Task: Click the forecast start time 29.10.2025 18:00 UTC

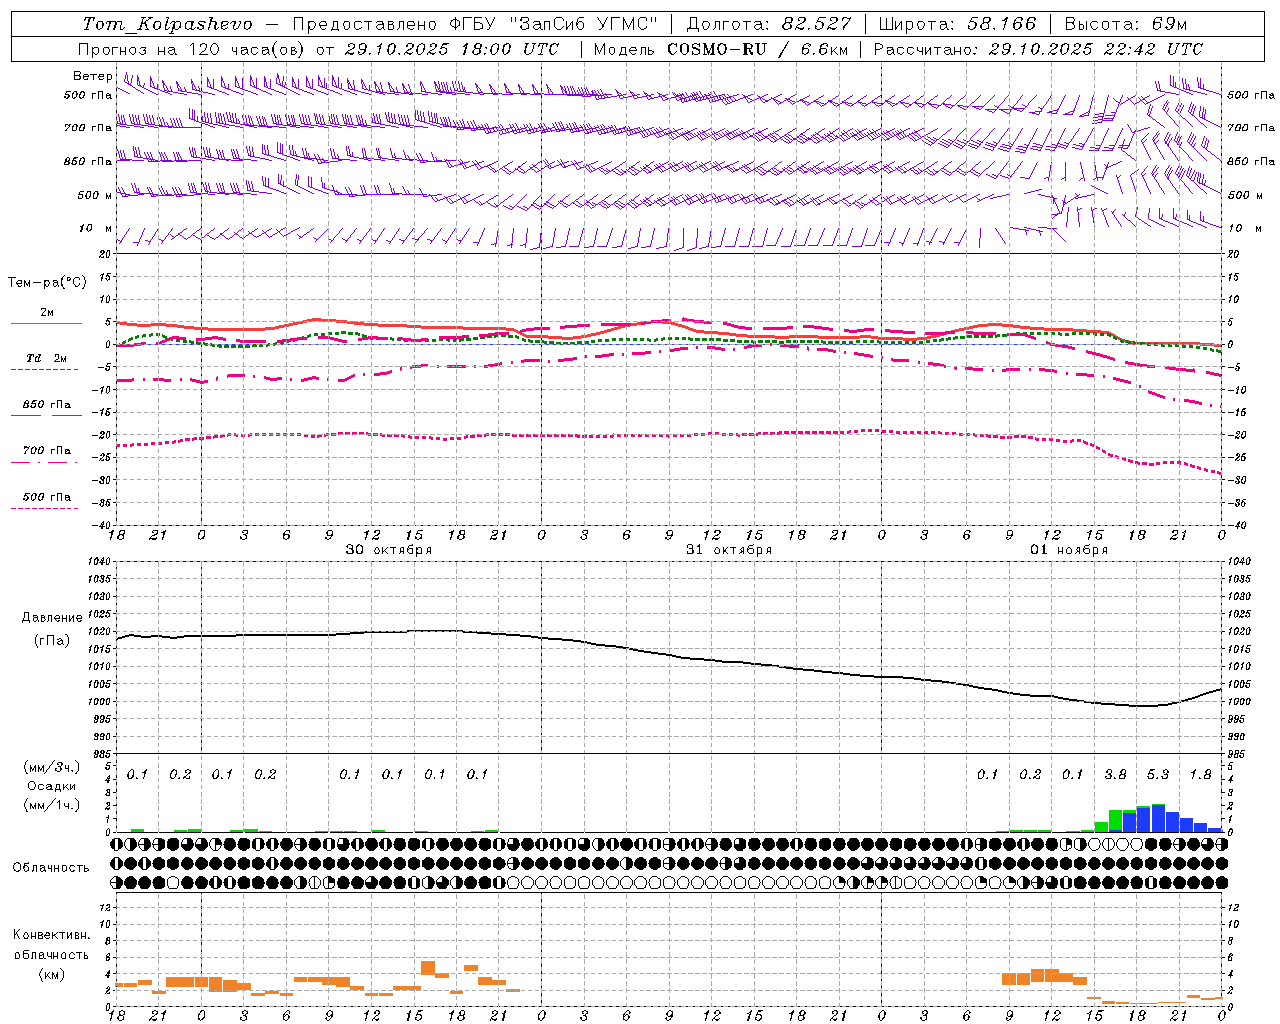Action: click(x=451, y=49)
